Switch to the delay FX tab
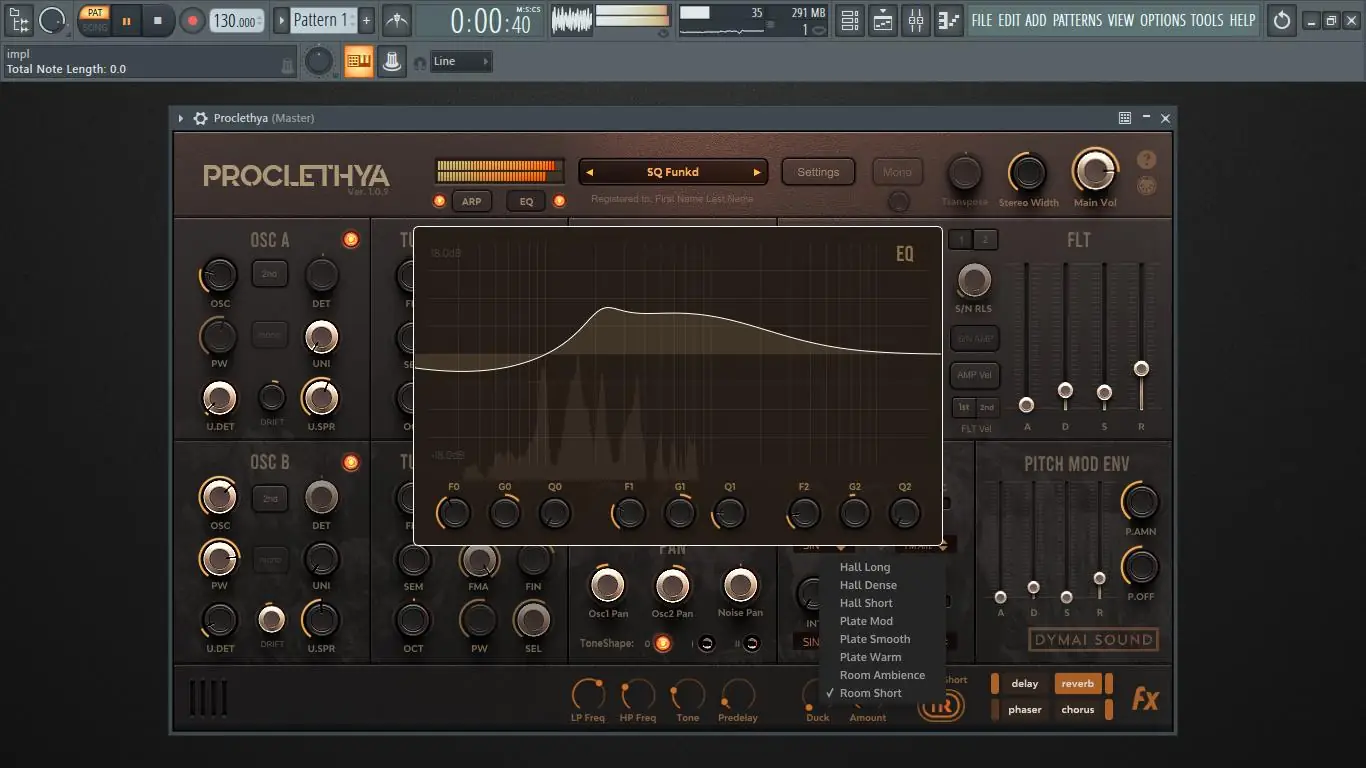 click(1025, 684)
